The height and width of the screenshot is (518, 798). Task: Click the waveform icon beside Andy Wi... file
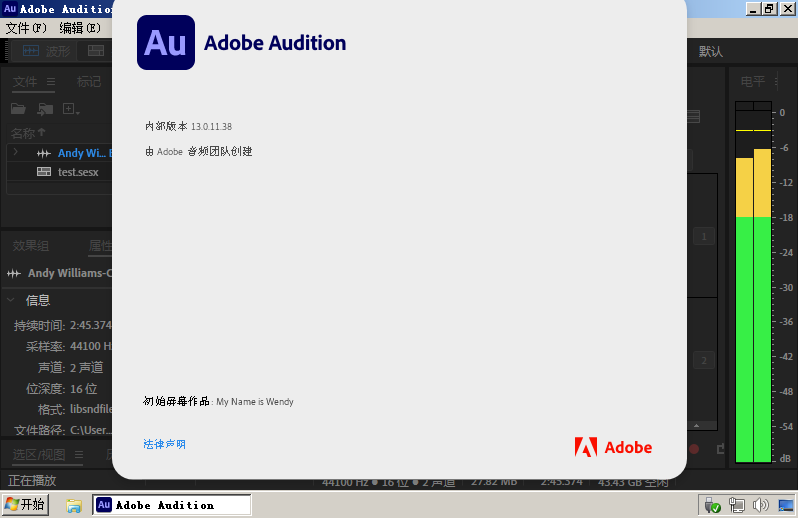[44, 153]
